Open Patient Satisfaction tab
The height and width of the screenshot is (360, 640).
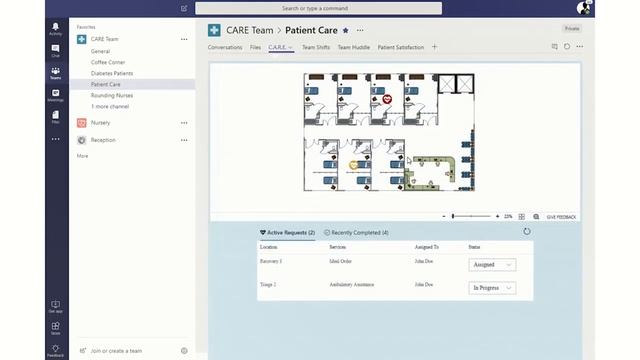pos(401,47)
